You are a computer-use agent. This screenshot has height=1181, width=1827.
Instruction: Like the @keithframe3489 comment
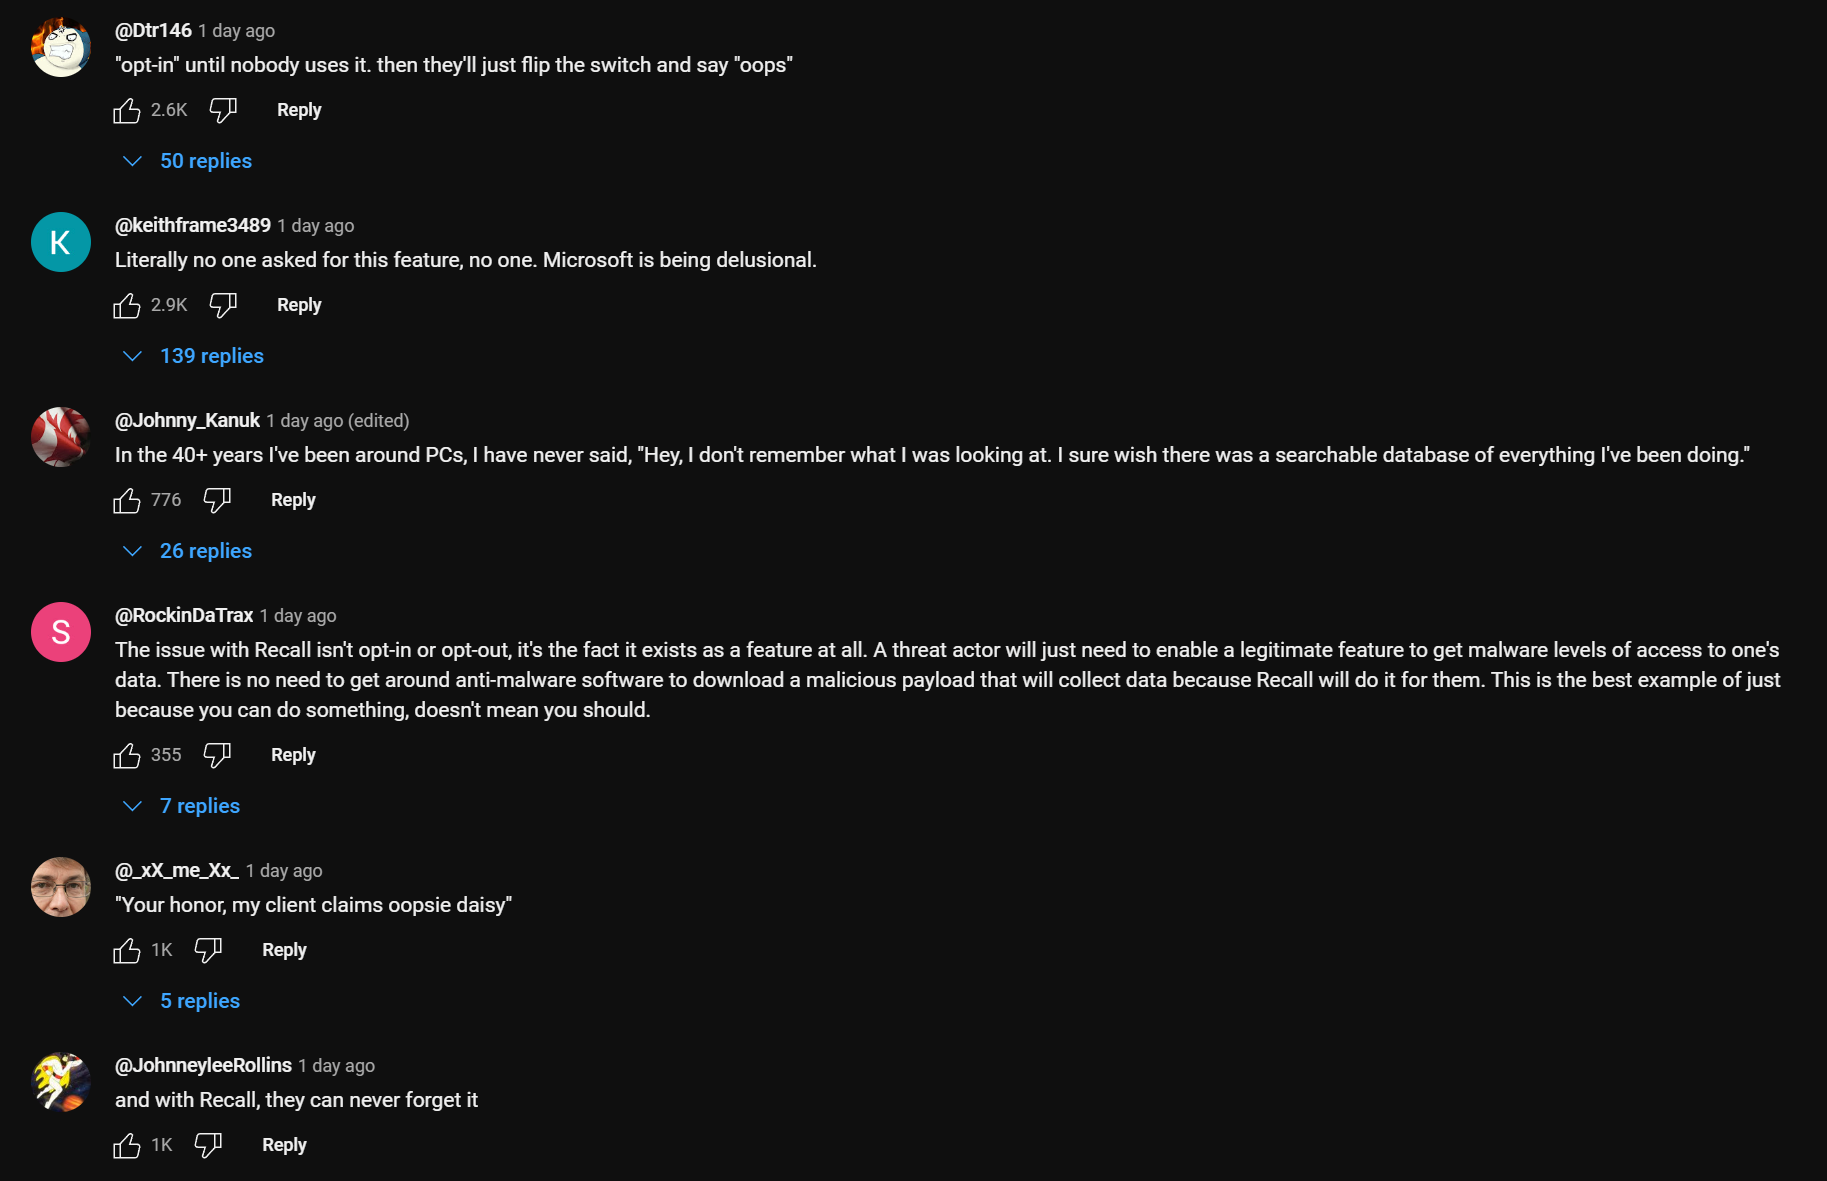[x=127, y=305]
